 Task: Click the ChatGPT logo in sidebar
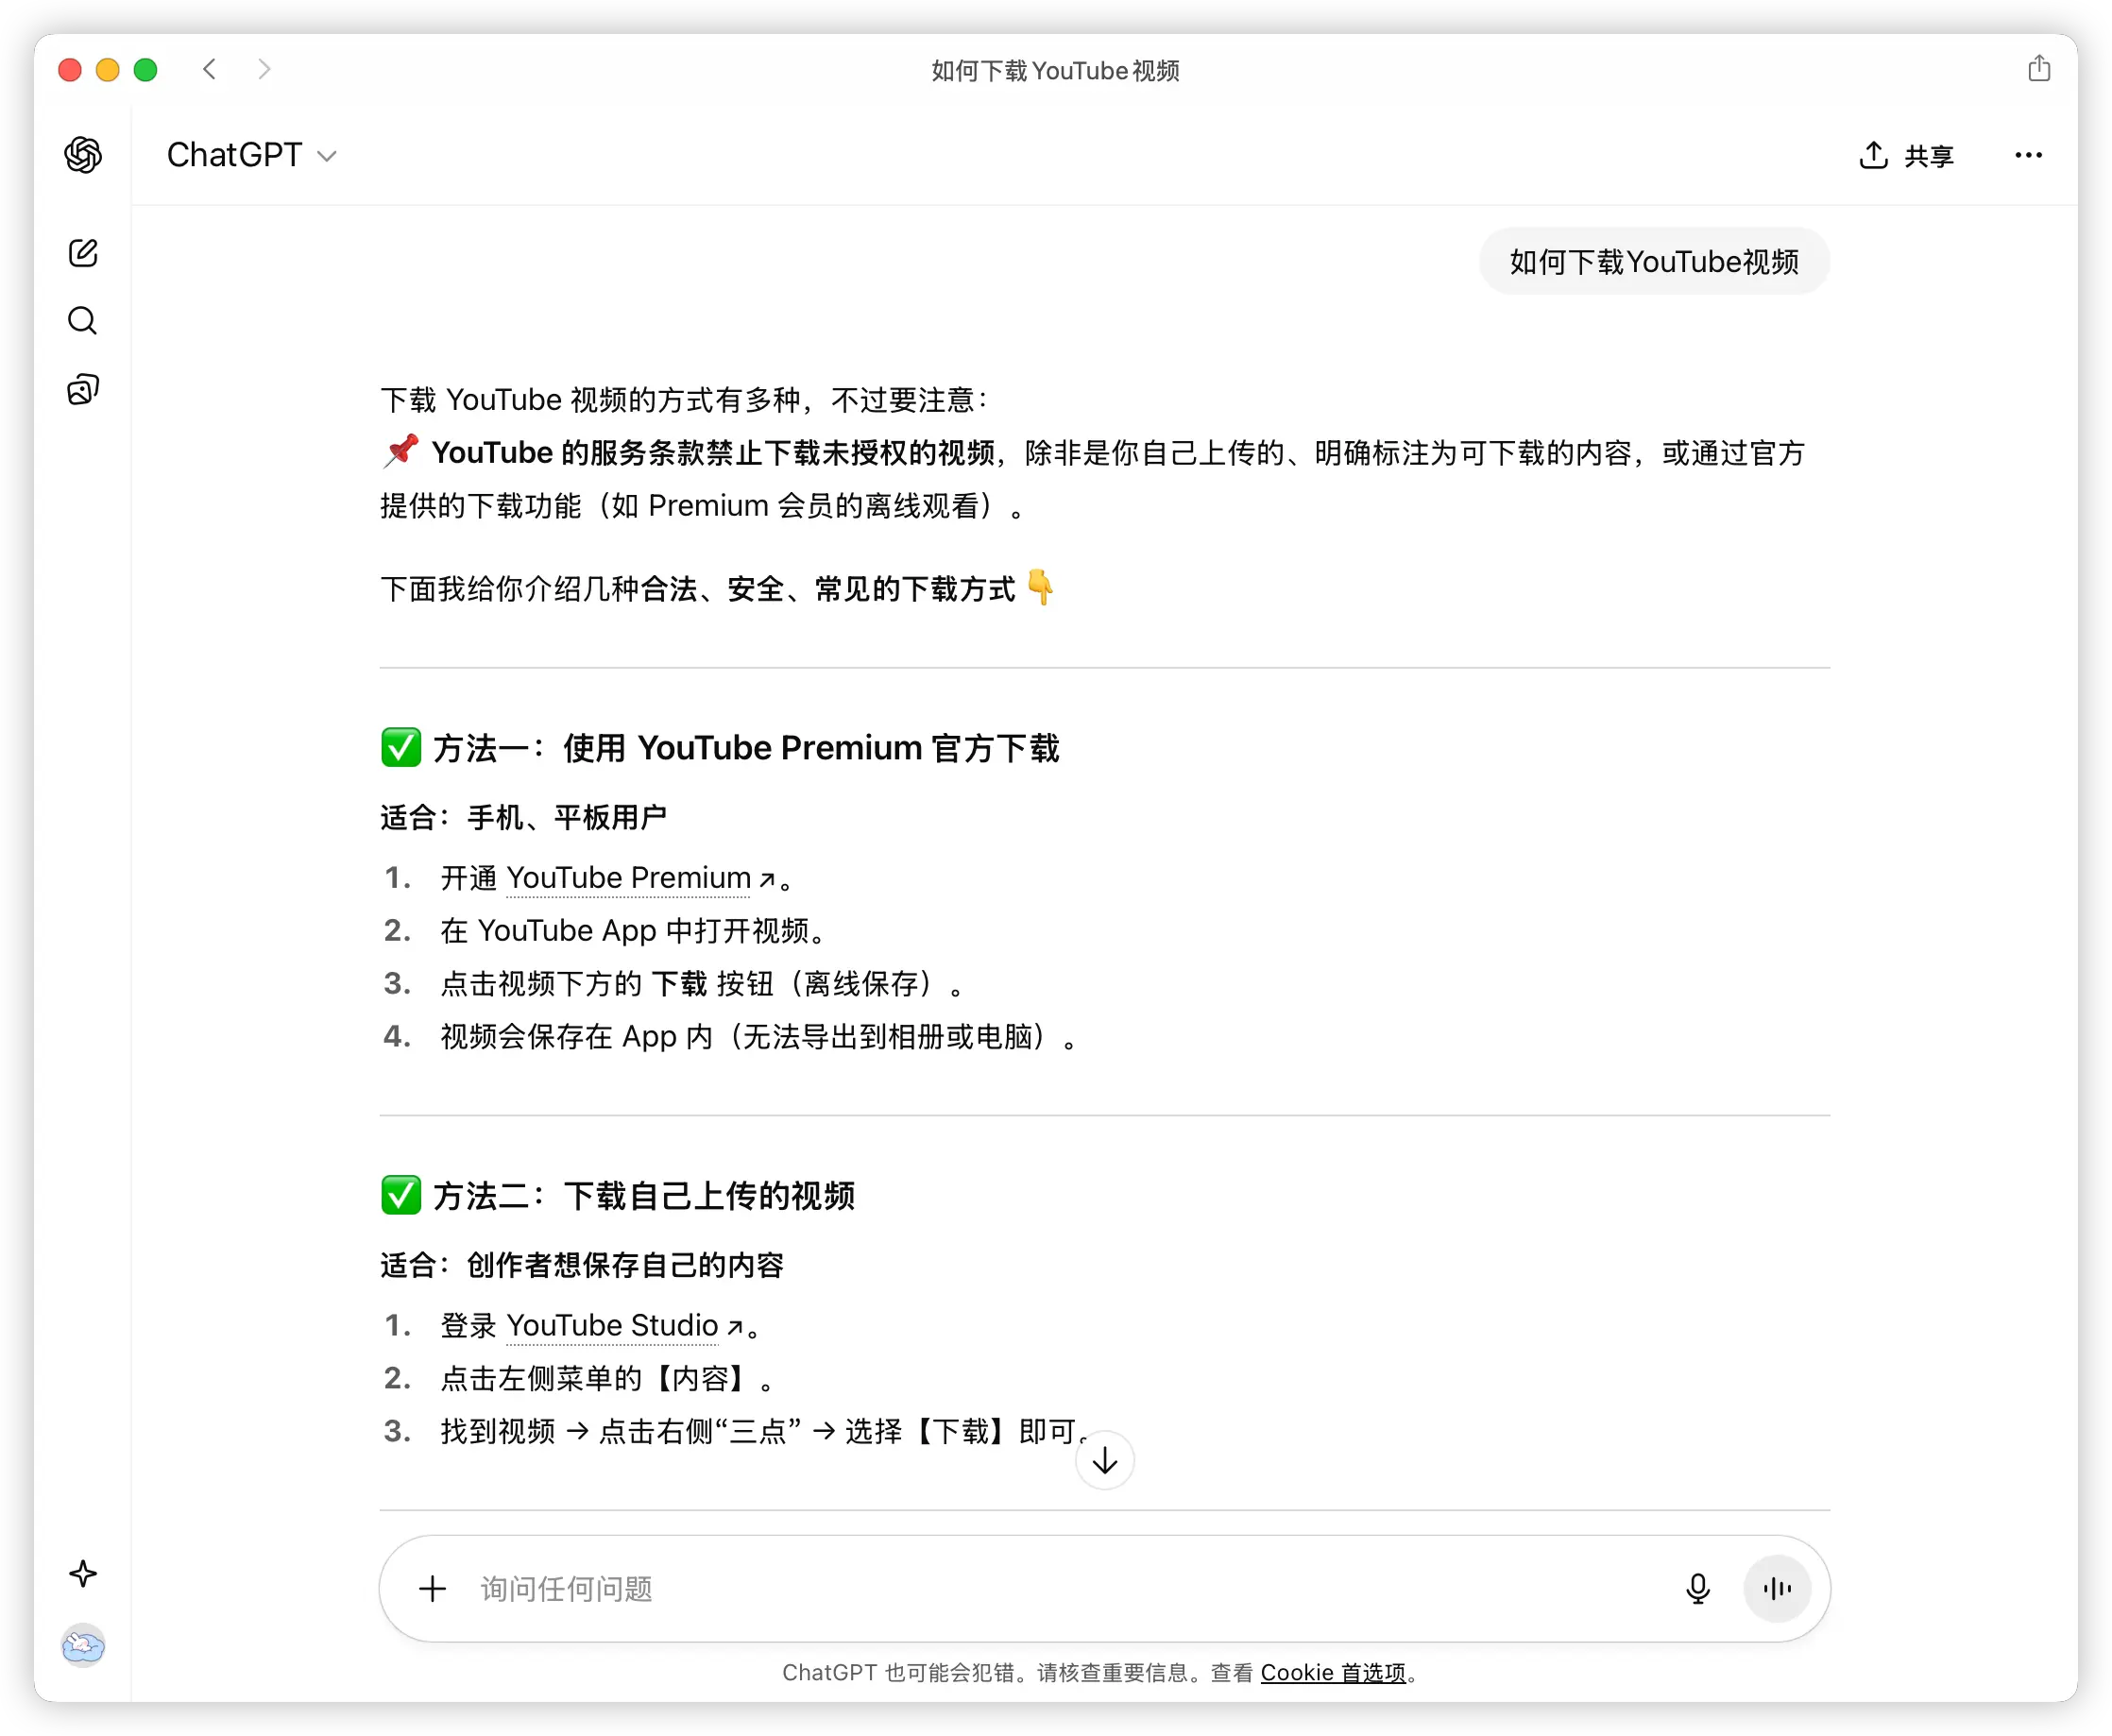click(x=83, y=155)
